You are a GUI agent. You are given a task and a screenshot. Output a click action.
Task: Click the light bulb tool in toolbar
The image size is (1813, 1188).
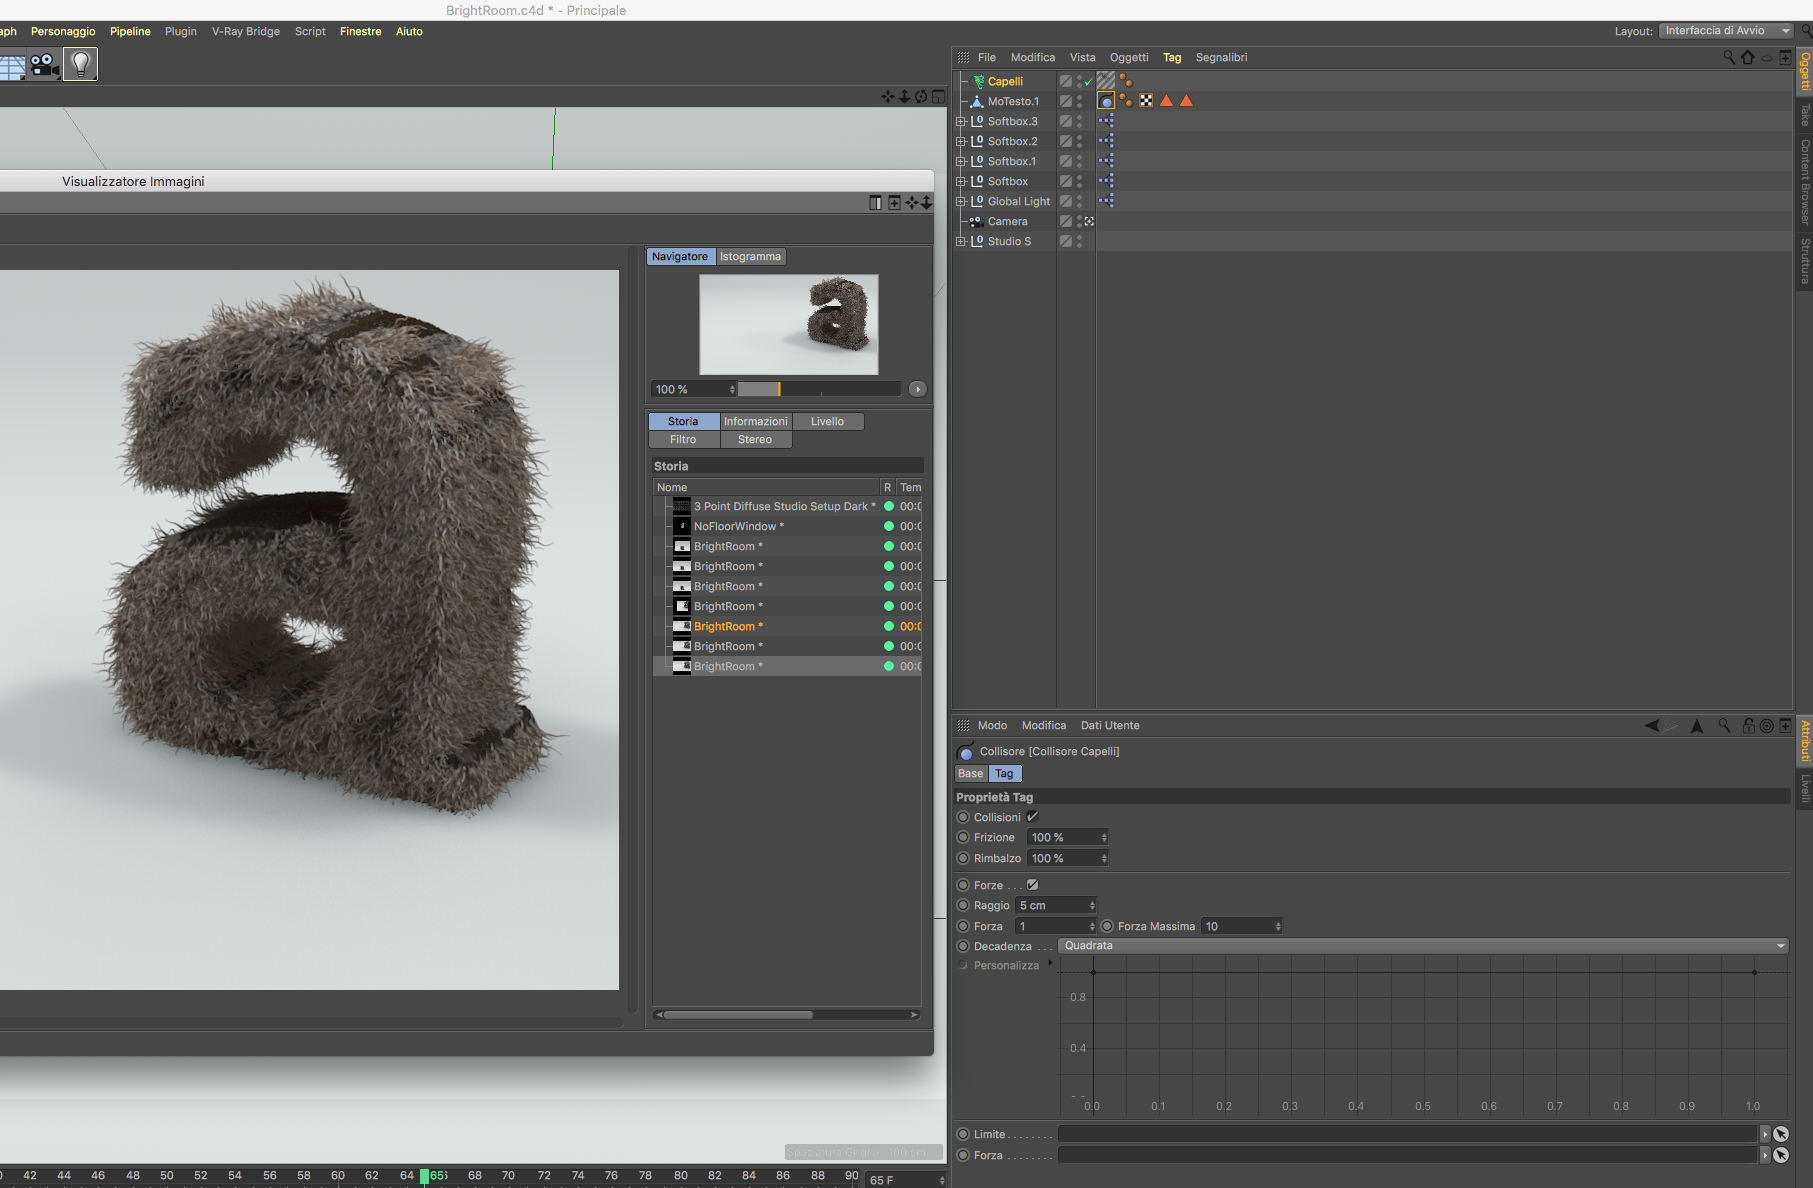80,65
